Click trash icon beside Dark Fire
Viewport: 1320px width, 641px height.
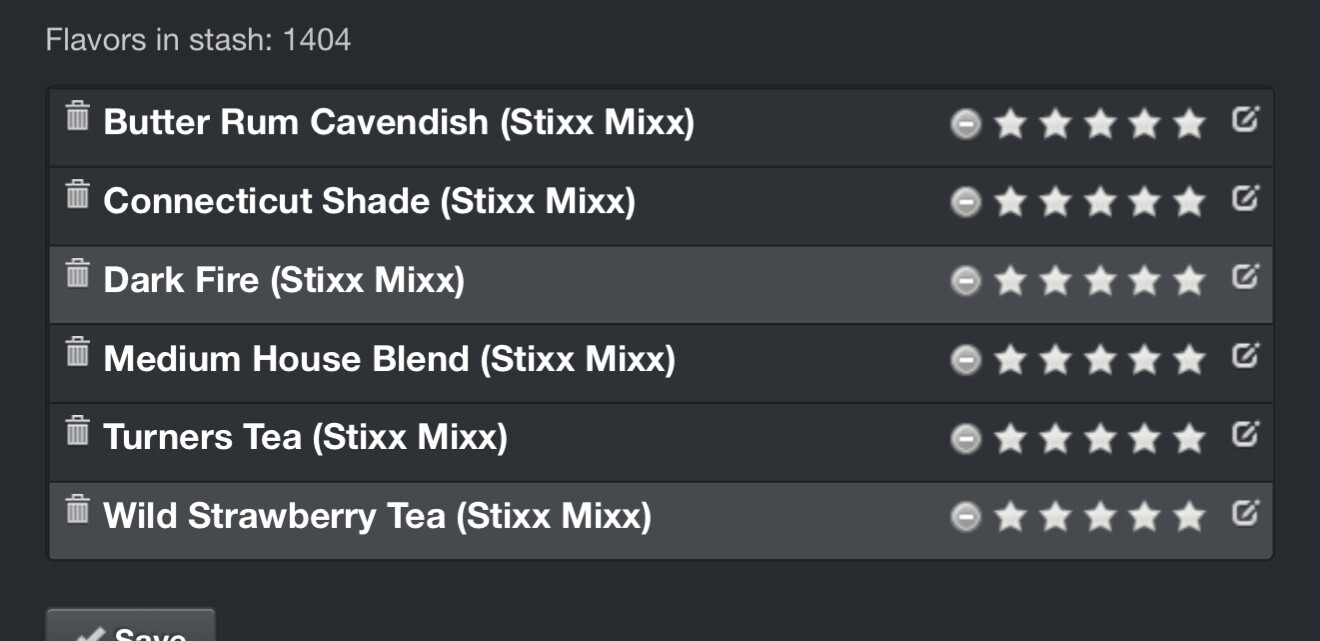click(77, 273)
